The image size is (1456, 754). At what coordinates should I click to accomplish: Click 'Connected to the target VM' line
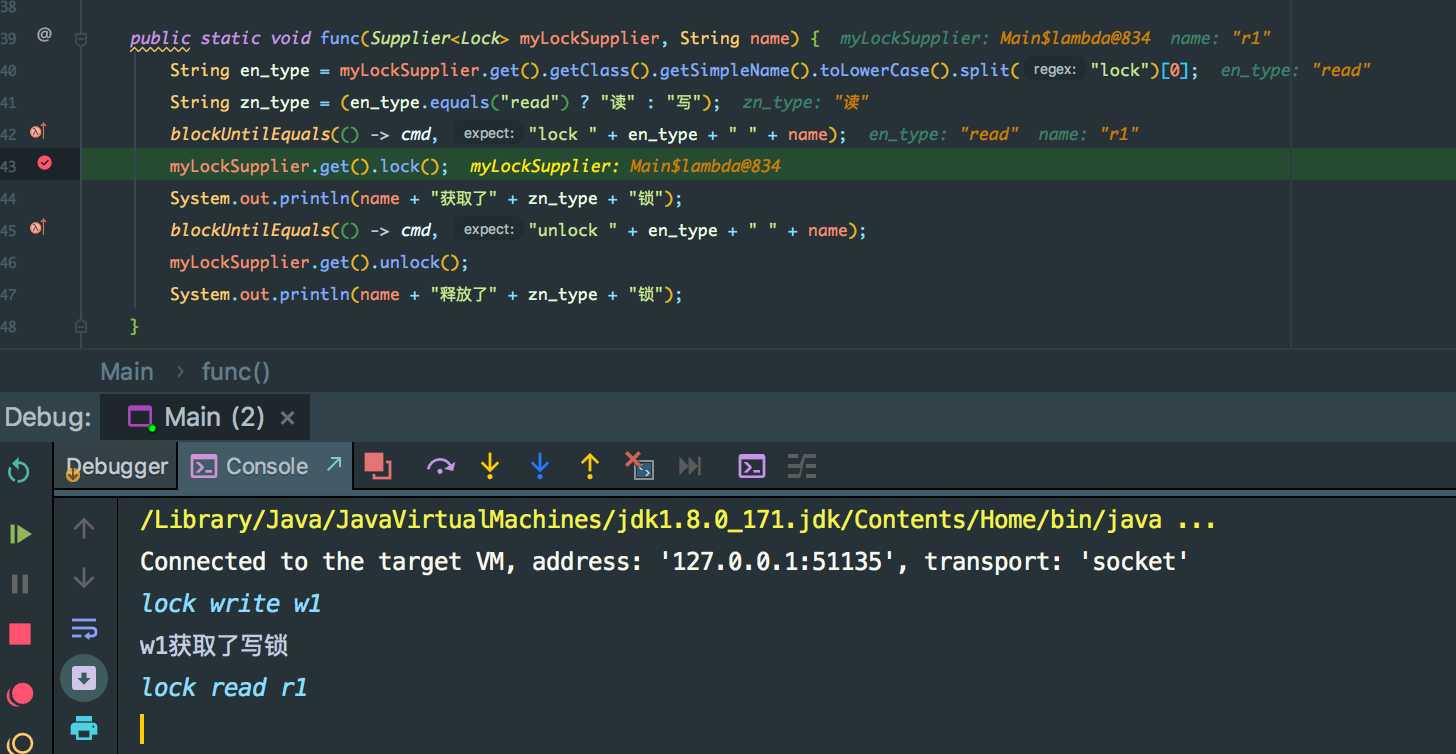pyautogui.click(x=665, y=561)
